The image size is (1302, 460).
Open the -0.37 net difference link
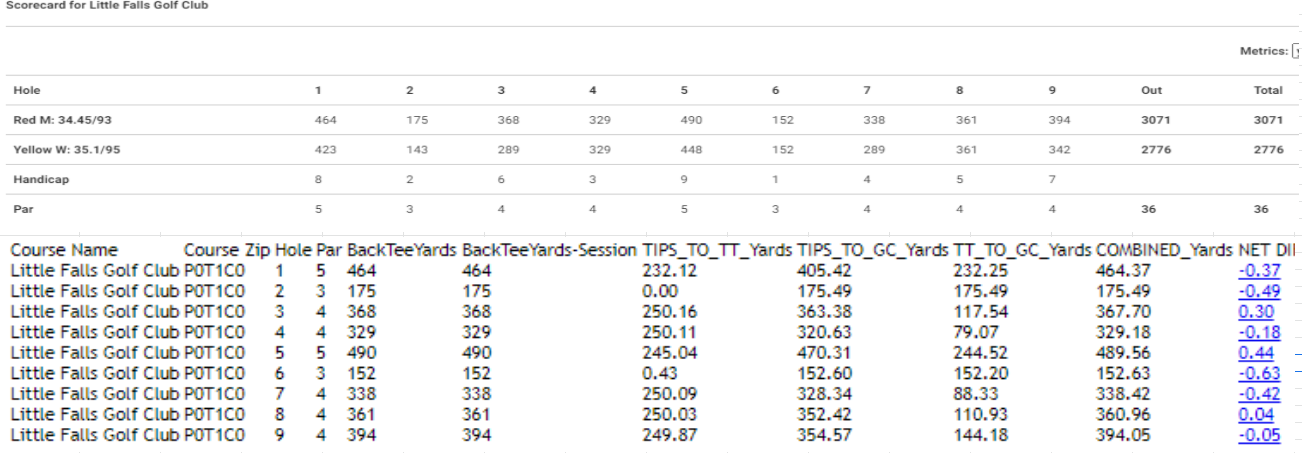click(1261, 270)
